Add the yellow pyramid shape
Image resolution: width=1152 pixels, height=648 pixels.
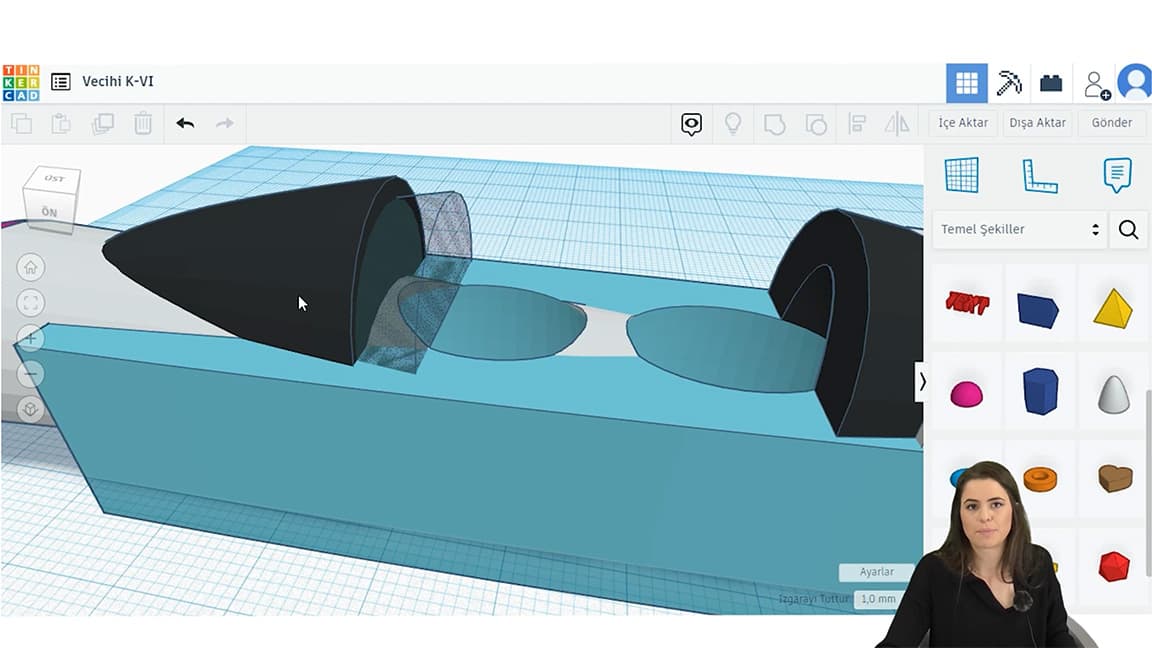pyautogui.click(x=1112, y=306)
